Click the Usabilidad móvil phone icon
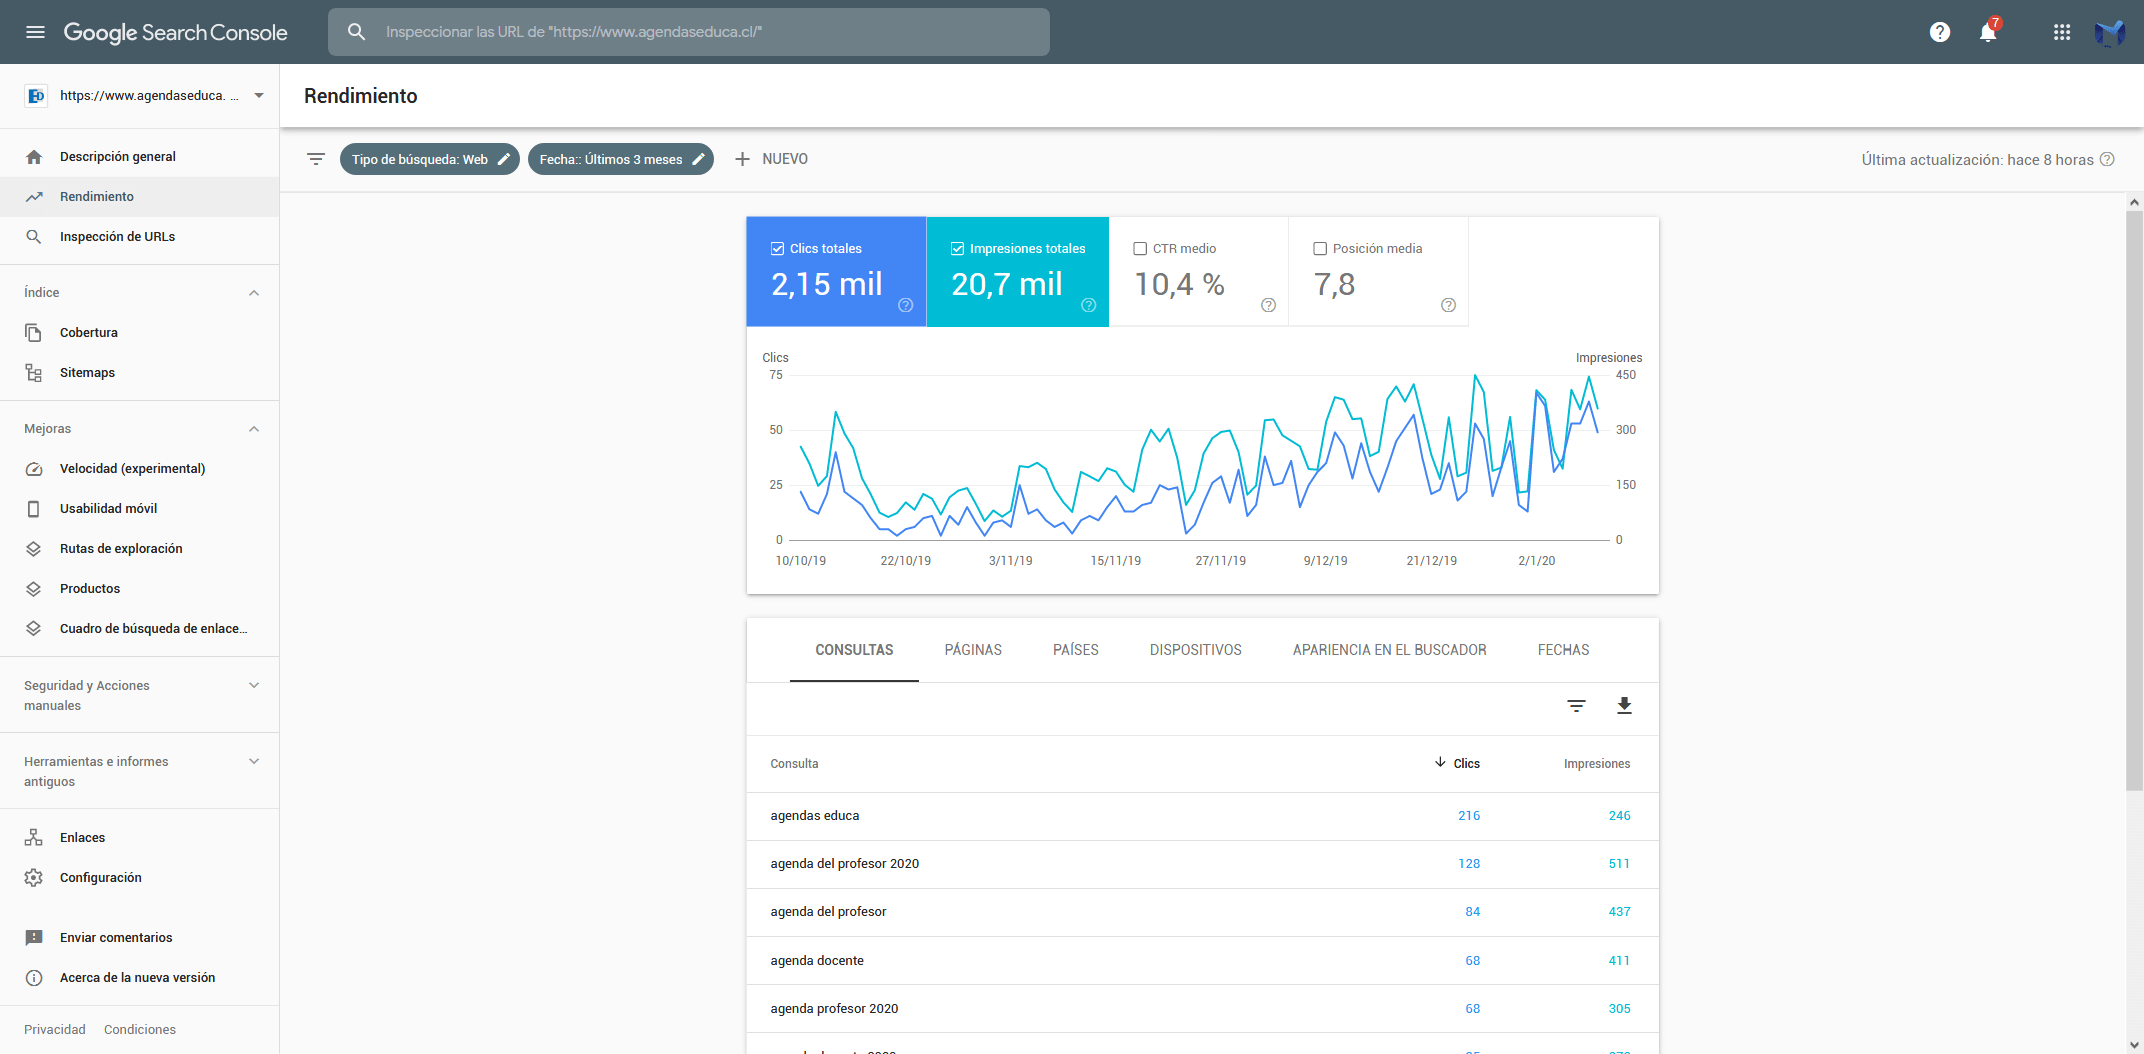Viewport: 2144px width, 1054px height. (x=34, y=508)
